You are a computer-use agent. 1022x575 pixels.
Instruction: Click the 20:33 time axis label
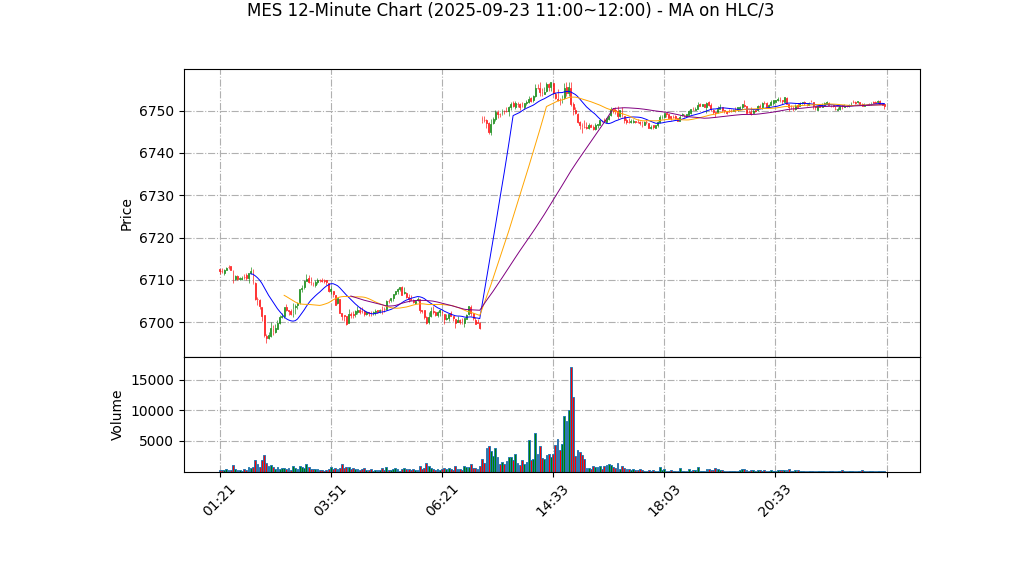[x=774, y=500]
